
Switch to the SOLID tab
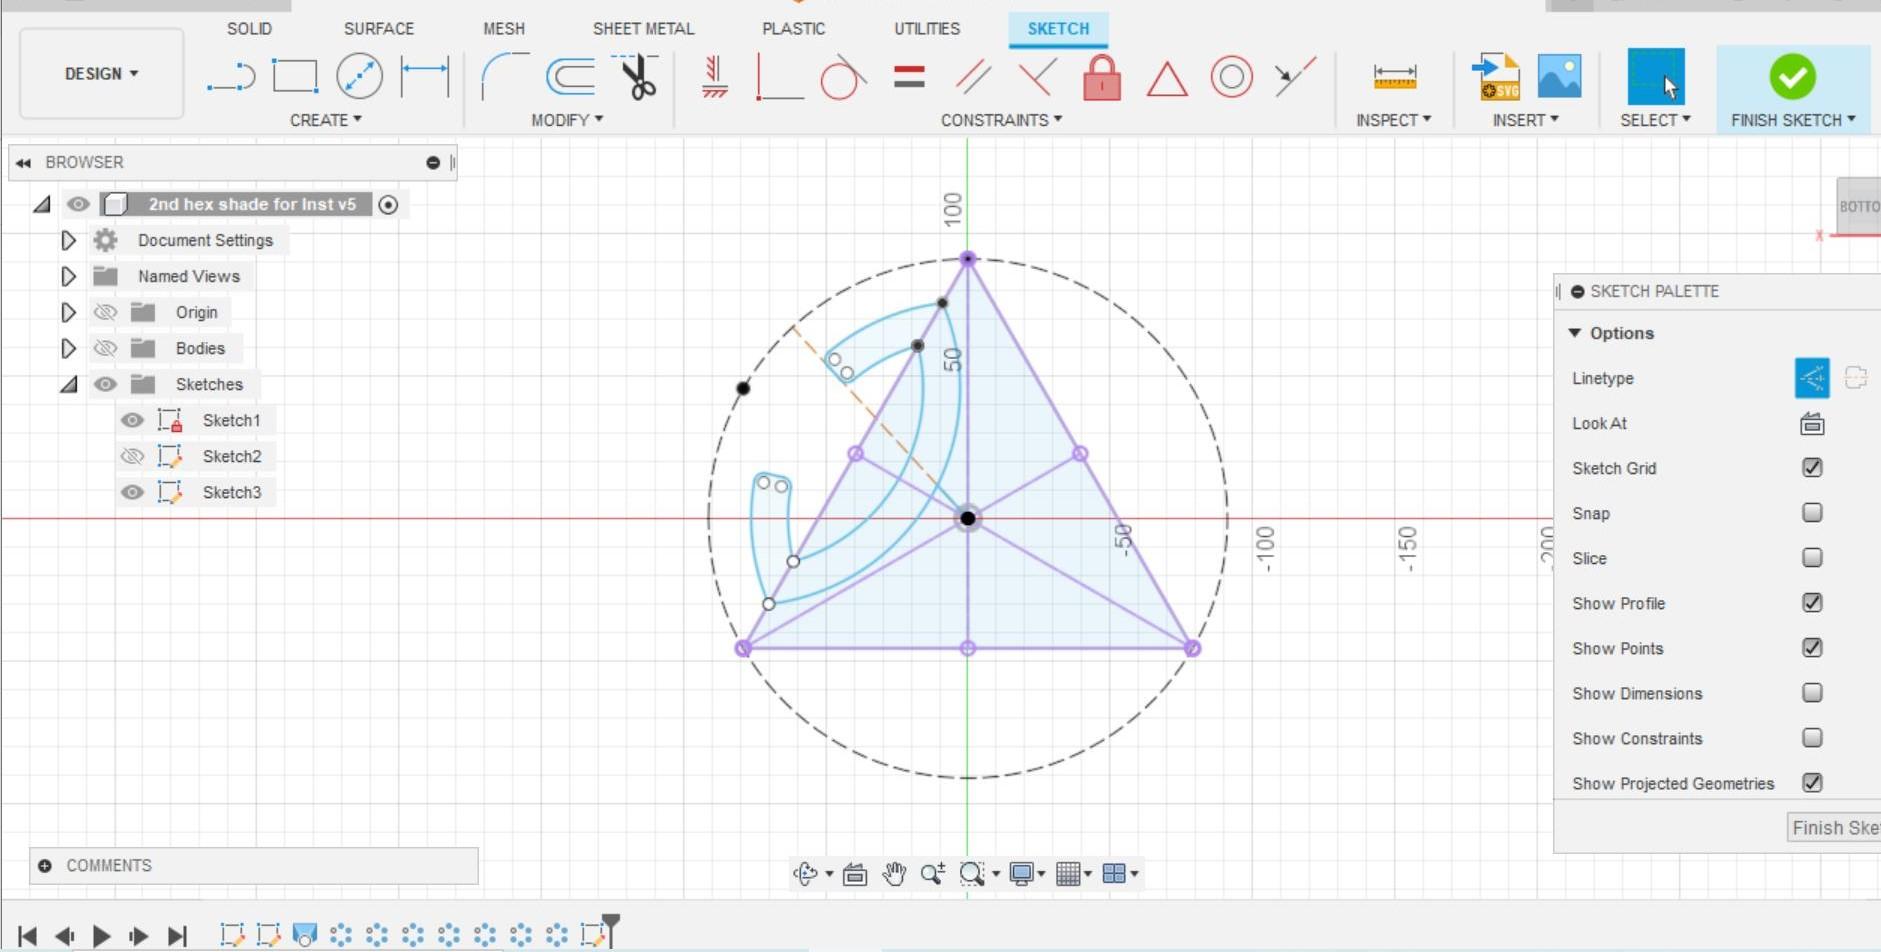coord(249,29)
